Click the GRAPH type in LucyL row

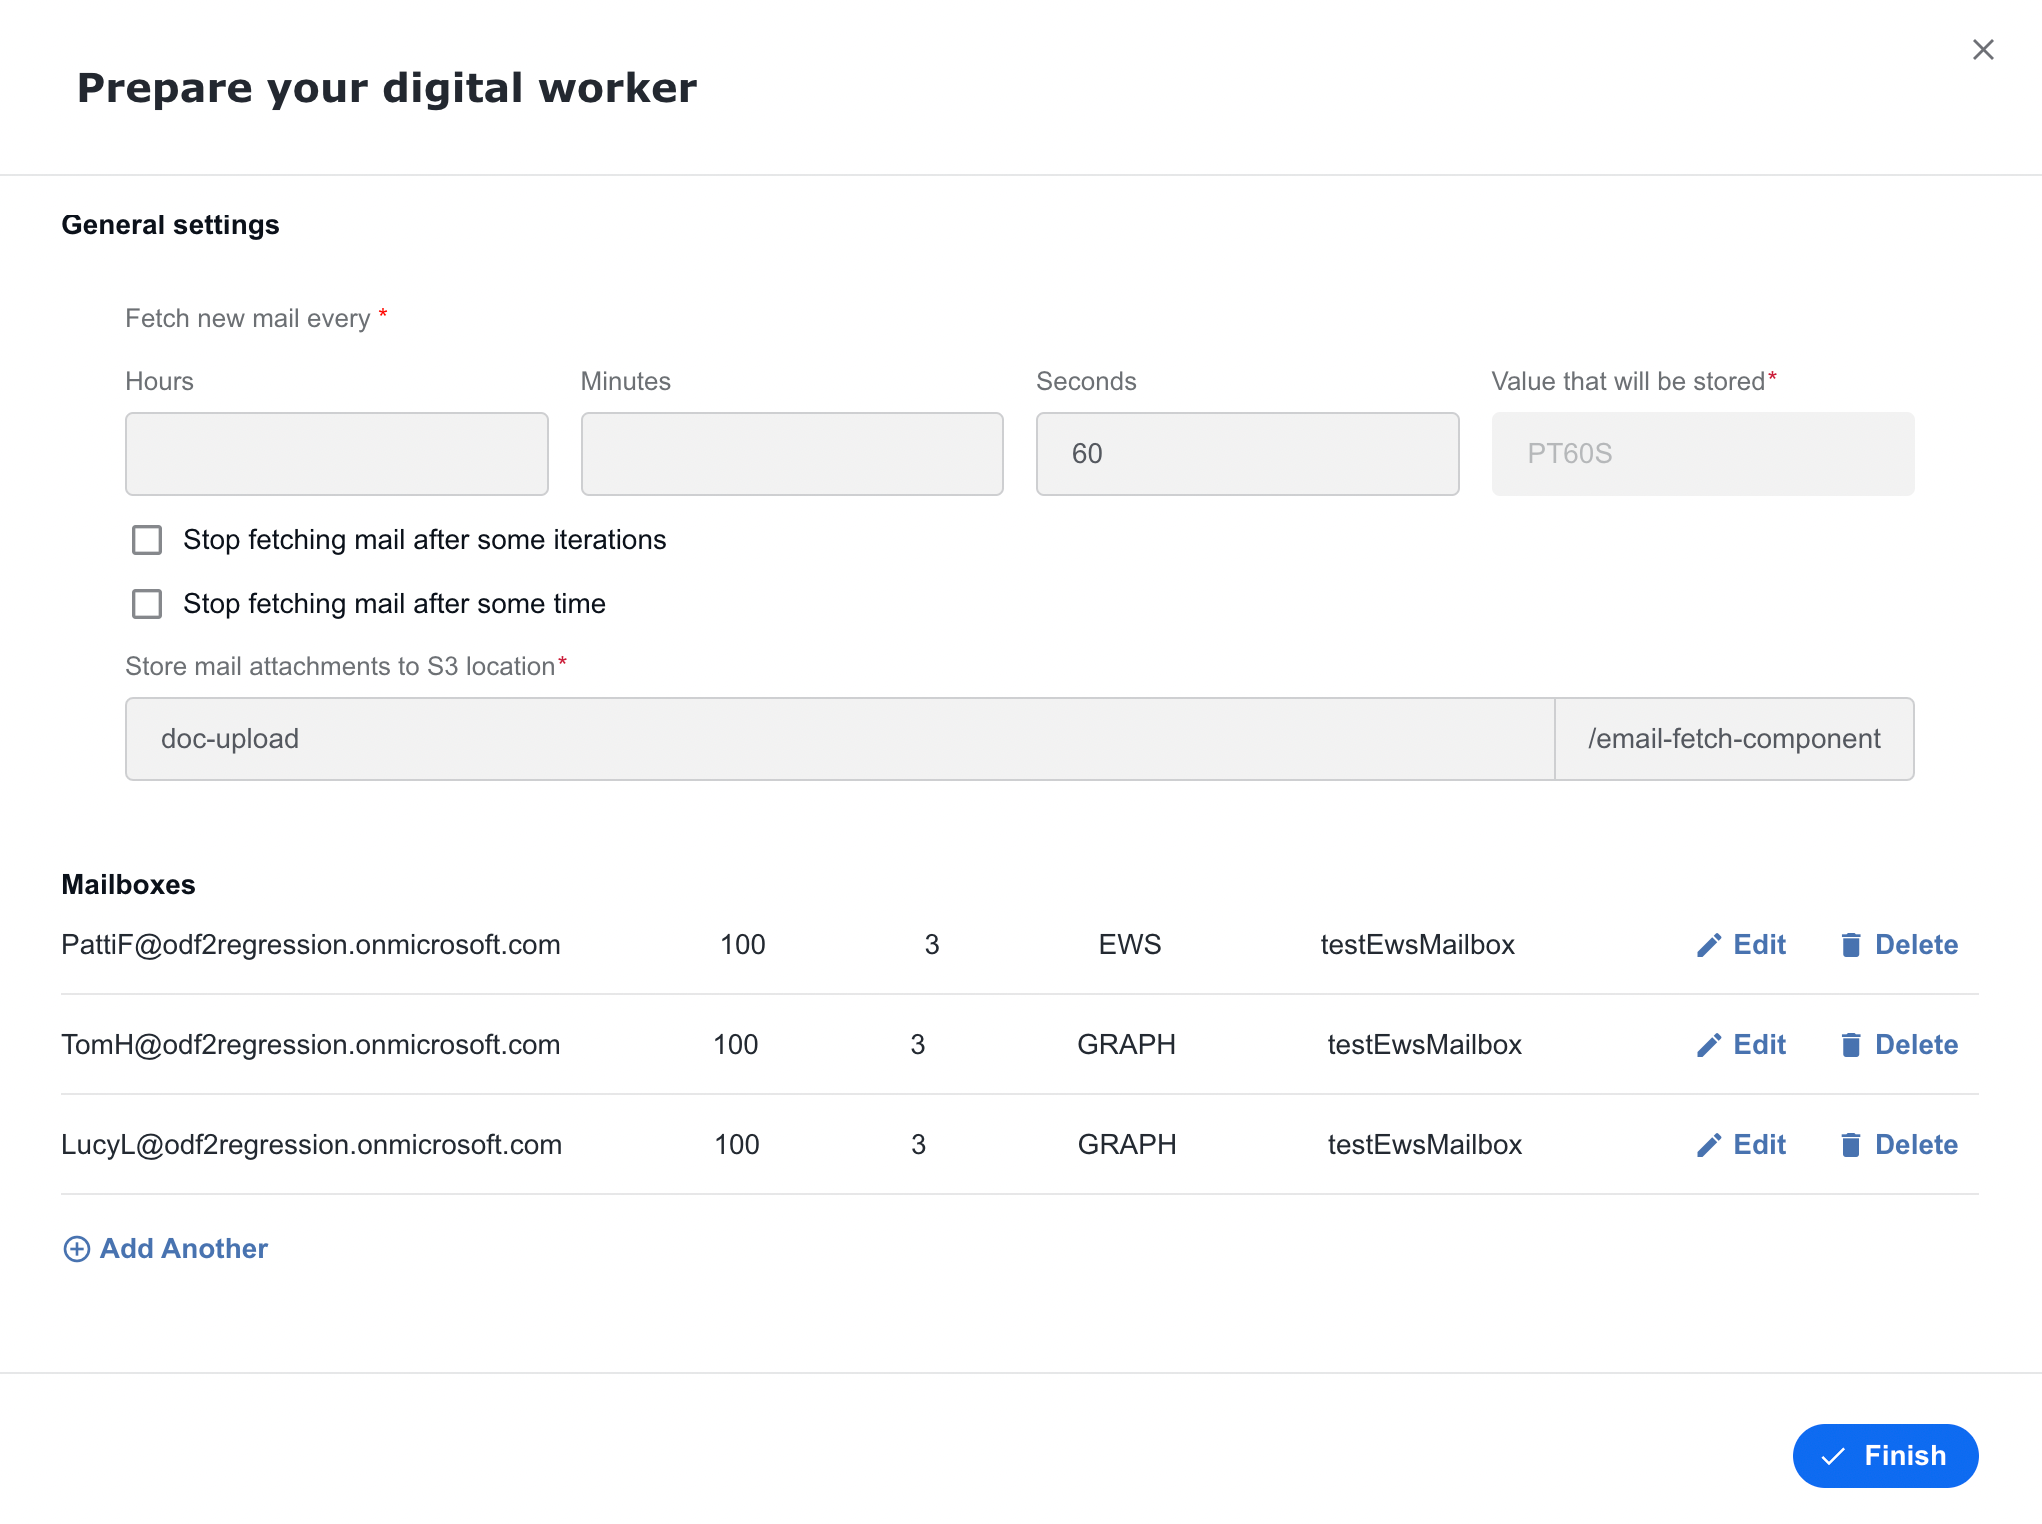point(1127,1145)
